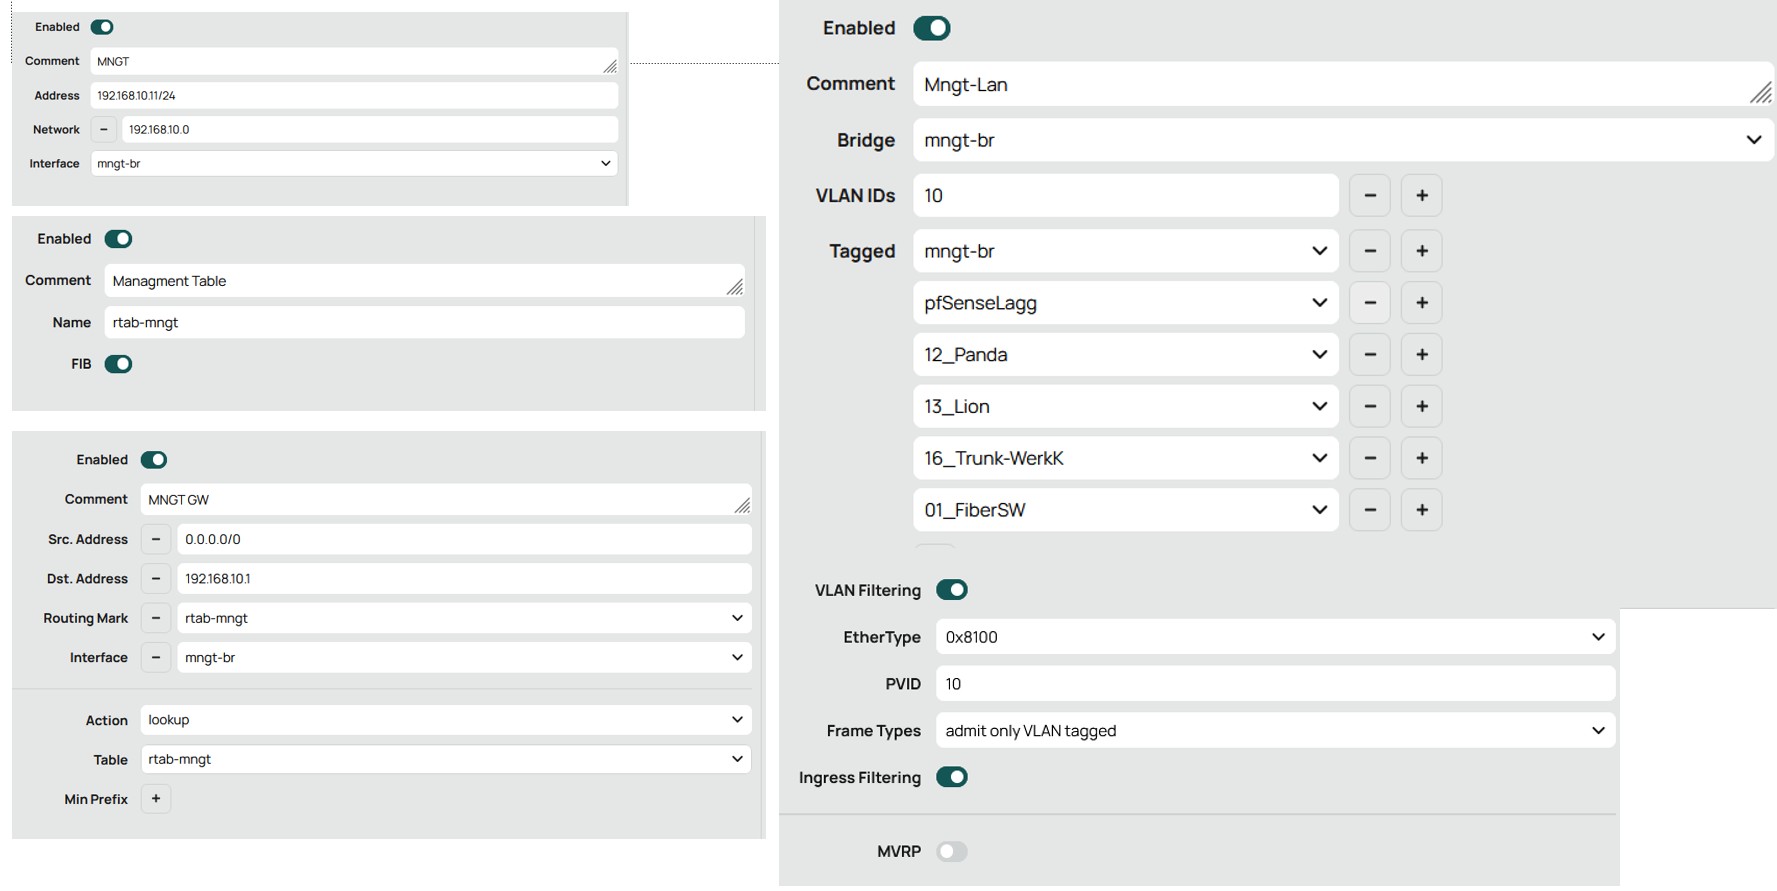This screenshot has height=891, width=1777.
Task: Click the PVID input field
Action: [1275, 684]
